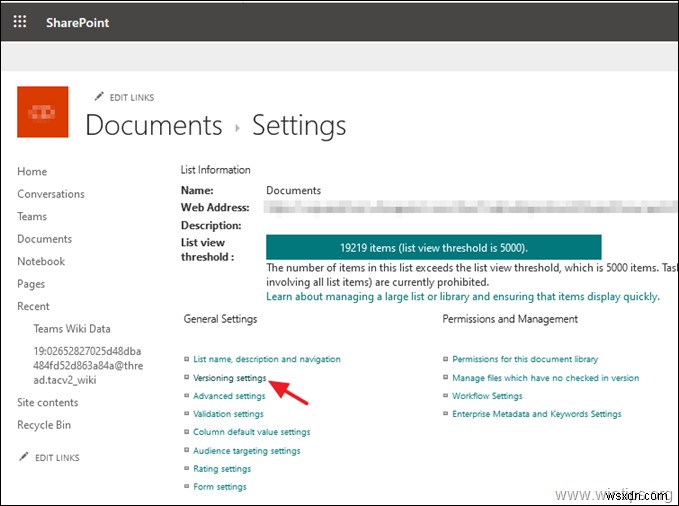Open the app launcher waffle icon
The image size is (679, 506).
point(19,21)
